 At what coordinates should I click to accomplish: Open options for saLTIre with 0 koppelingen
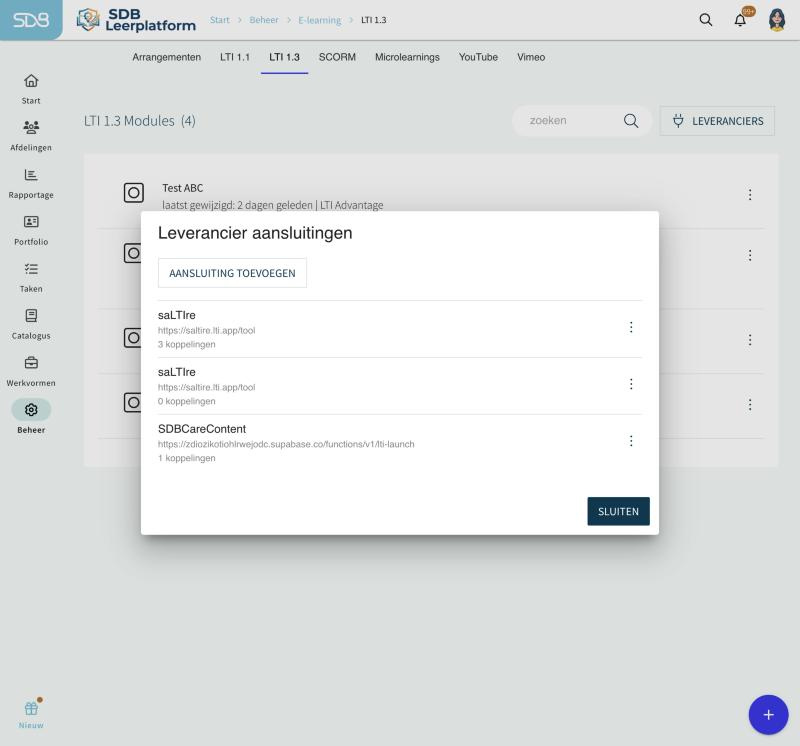coord(631,384)
